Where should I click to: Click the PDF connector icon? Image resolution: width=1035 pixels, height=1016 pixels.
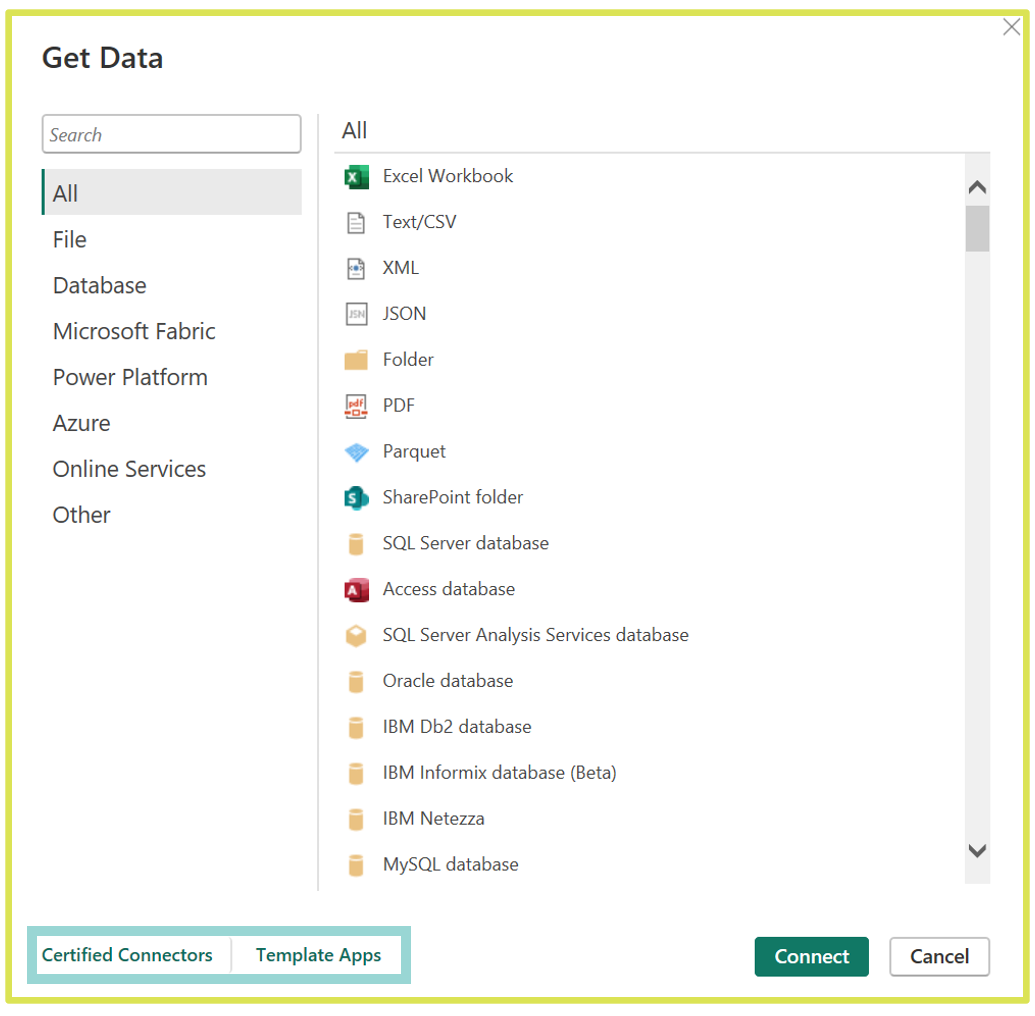tap(356, 406)
